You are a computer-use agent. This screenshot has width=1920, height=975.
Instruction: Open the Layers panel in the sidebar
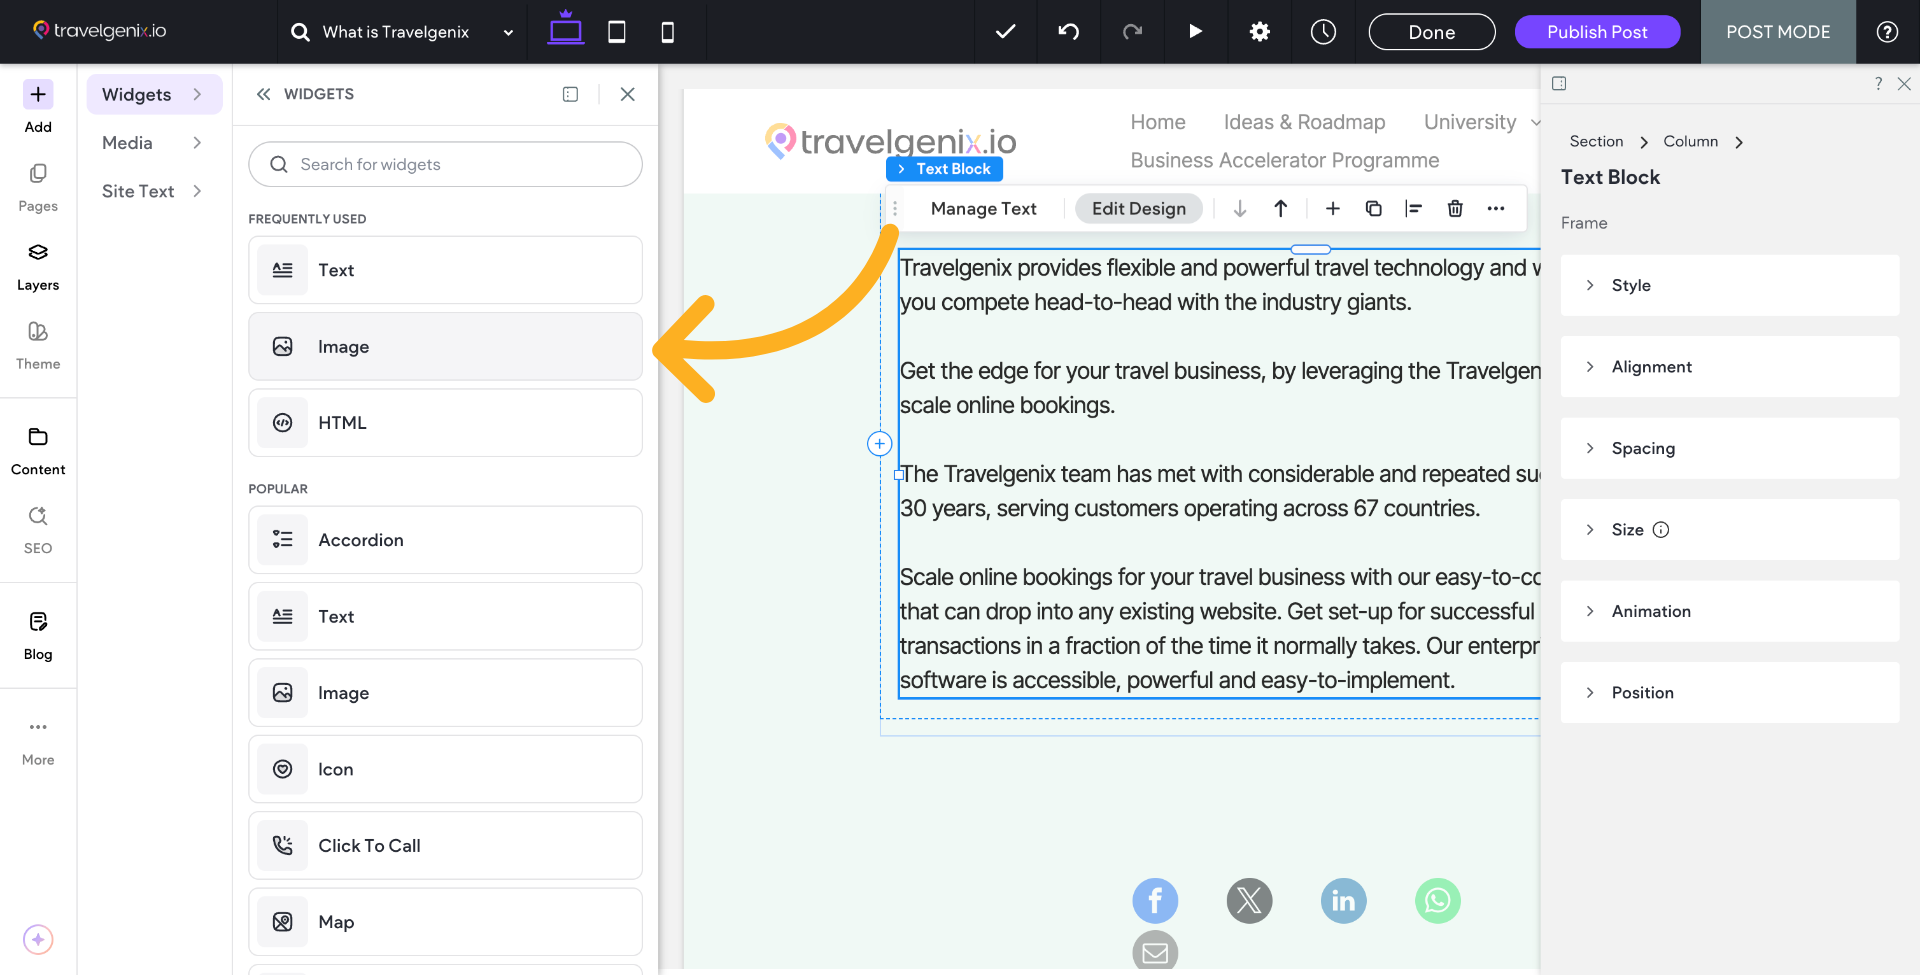pyautogui.click(x=37, y=265)
